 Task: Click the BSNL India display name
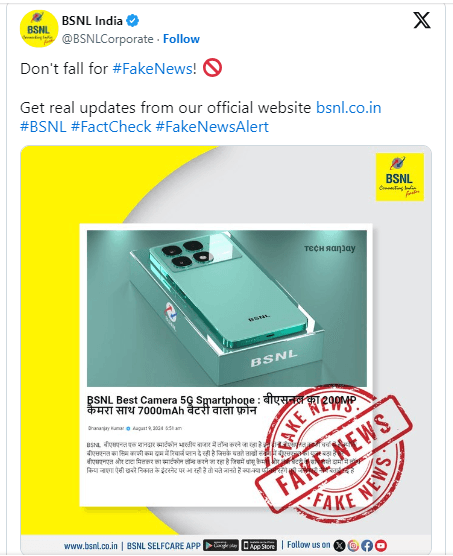(x=92, y=21)
